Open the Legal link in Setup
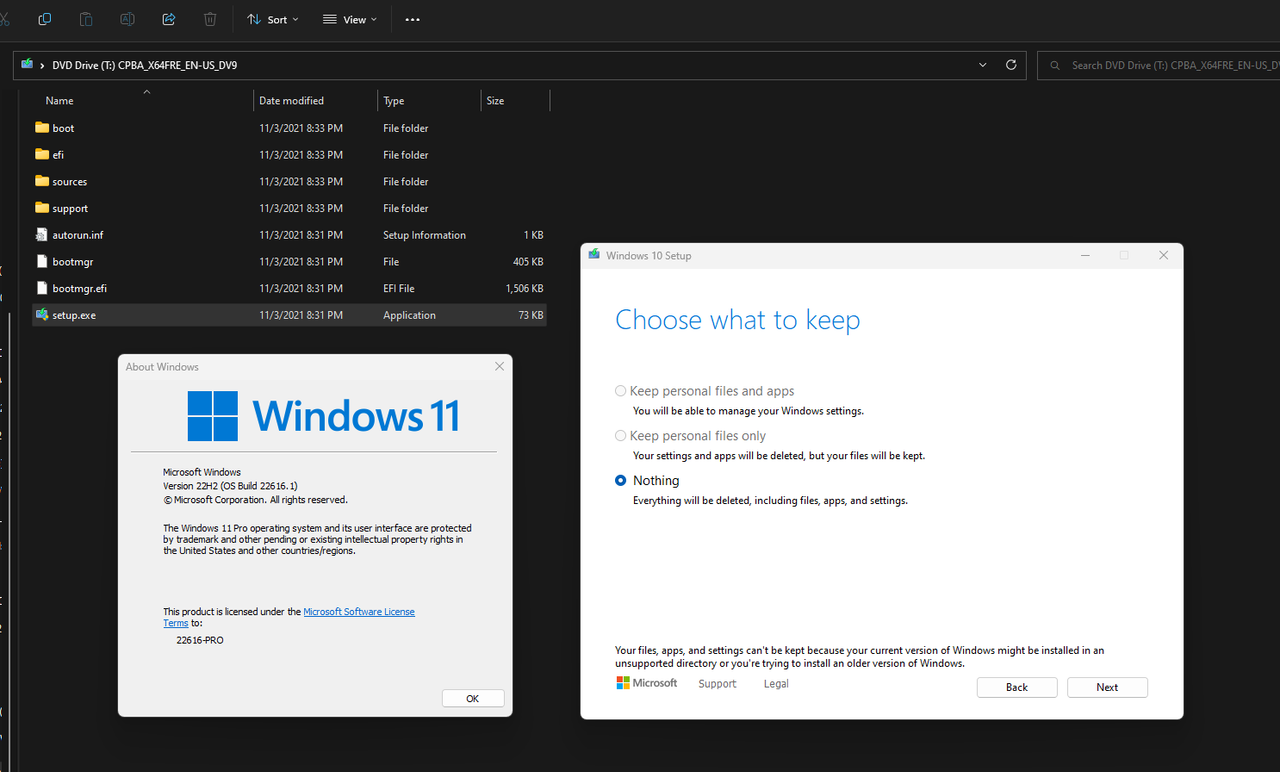Screen dimensions: 1280x772 [x=776, y=684]
